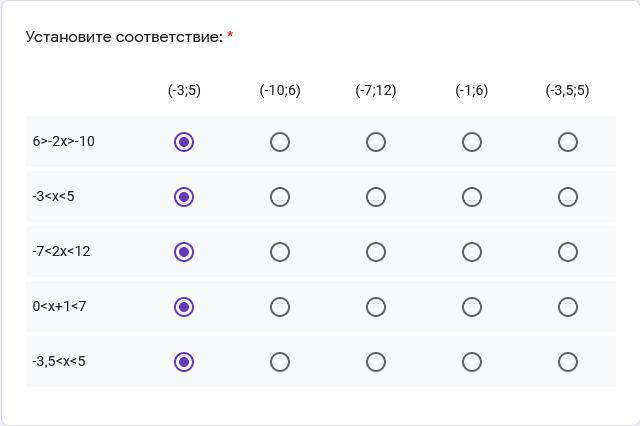
Task: Pick (-10;6) for row -3,5<x<5
Action: coord(280,362)
